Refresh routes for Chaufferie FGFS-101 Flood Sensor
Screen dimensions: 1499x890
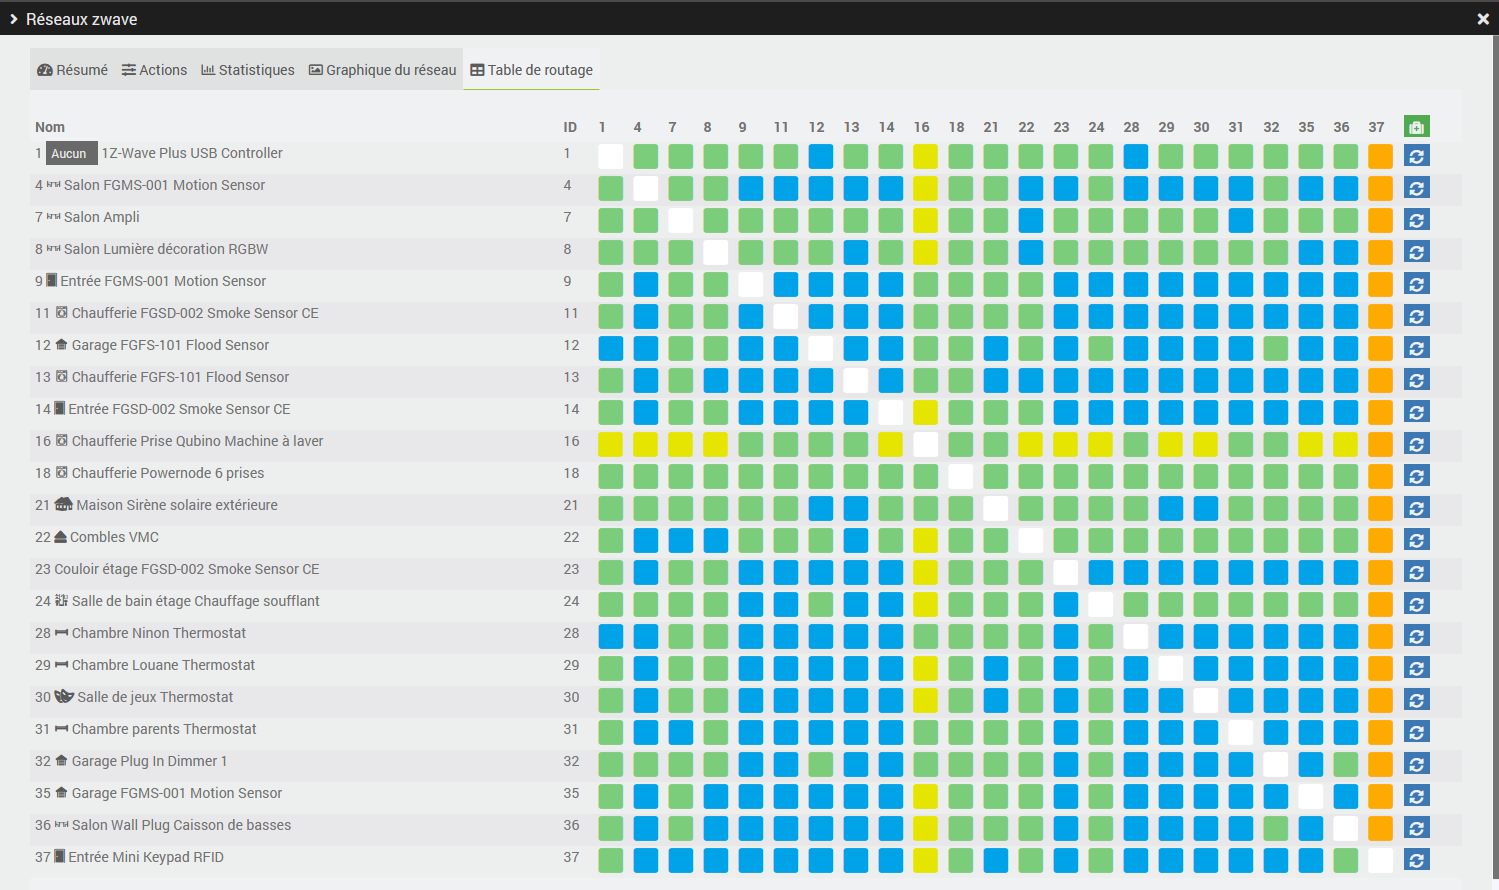pyautogui.click(x=1416, y=379)
